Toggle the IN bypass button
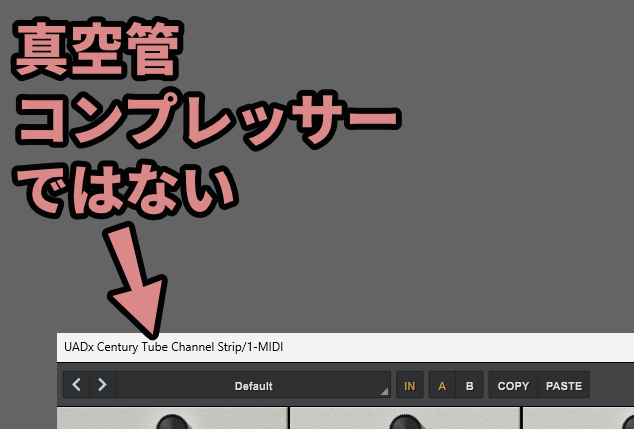The height and width of the screenshot is (429, 634). [x=410, y=385]
